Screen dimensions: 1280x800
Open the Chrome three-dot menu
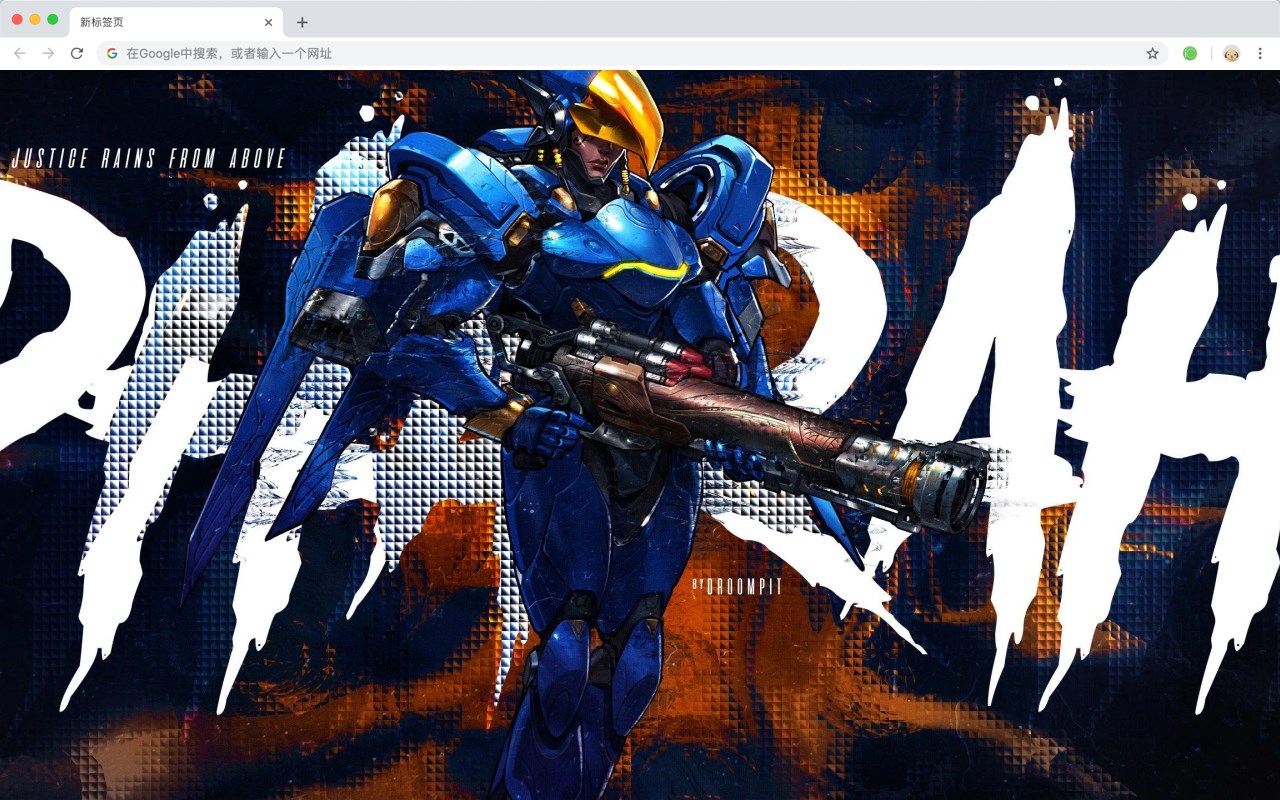point(1260,53)
